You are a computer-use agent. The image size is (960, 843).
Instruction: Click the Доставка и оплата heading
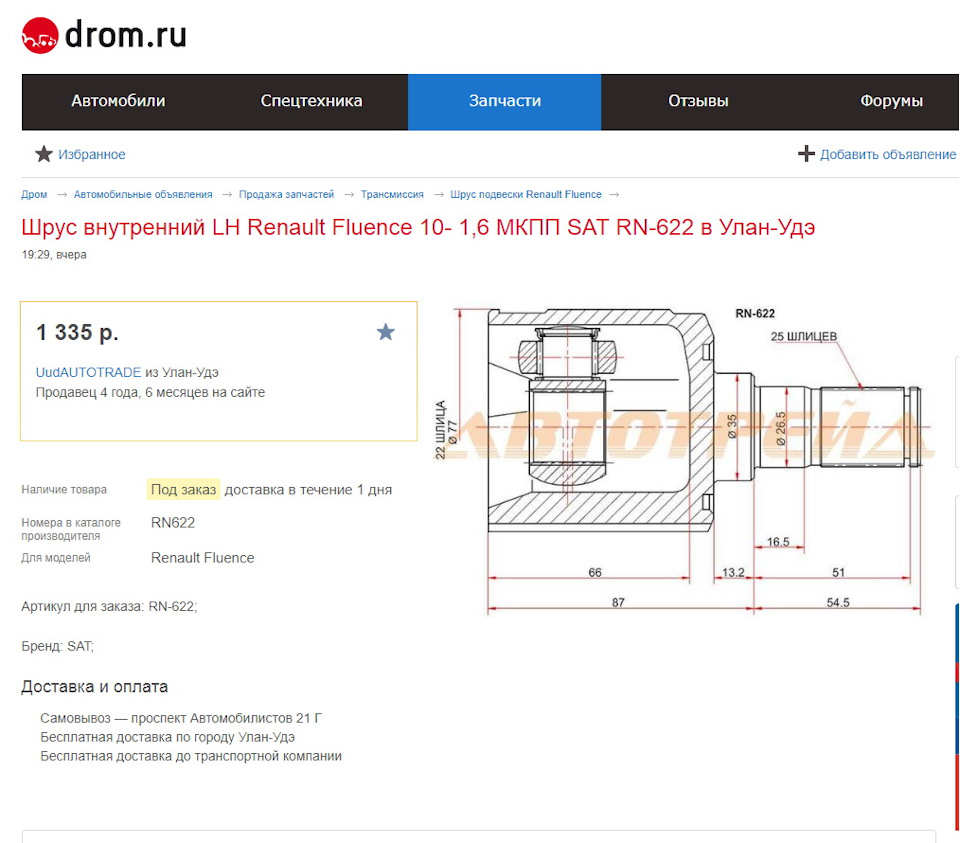click(94, 687)
